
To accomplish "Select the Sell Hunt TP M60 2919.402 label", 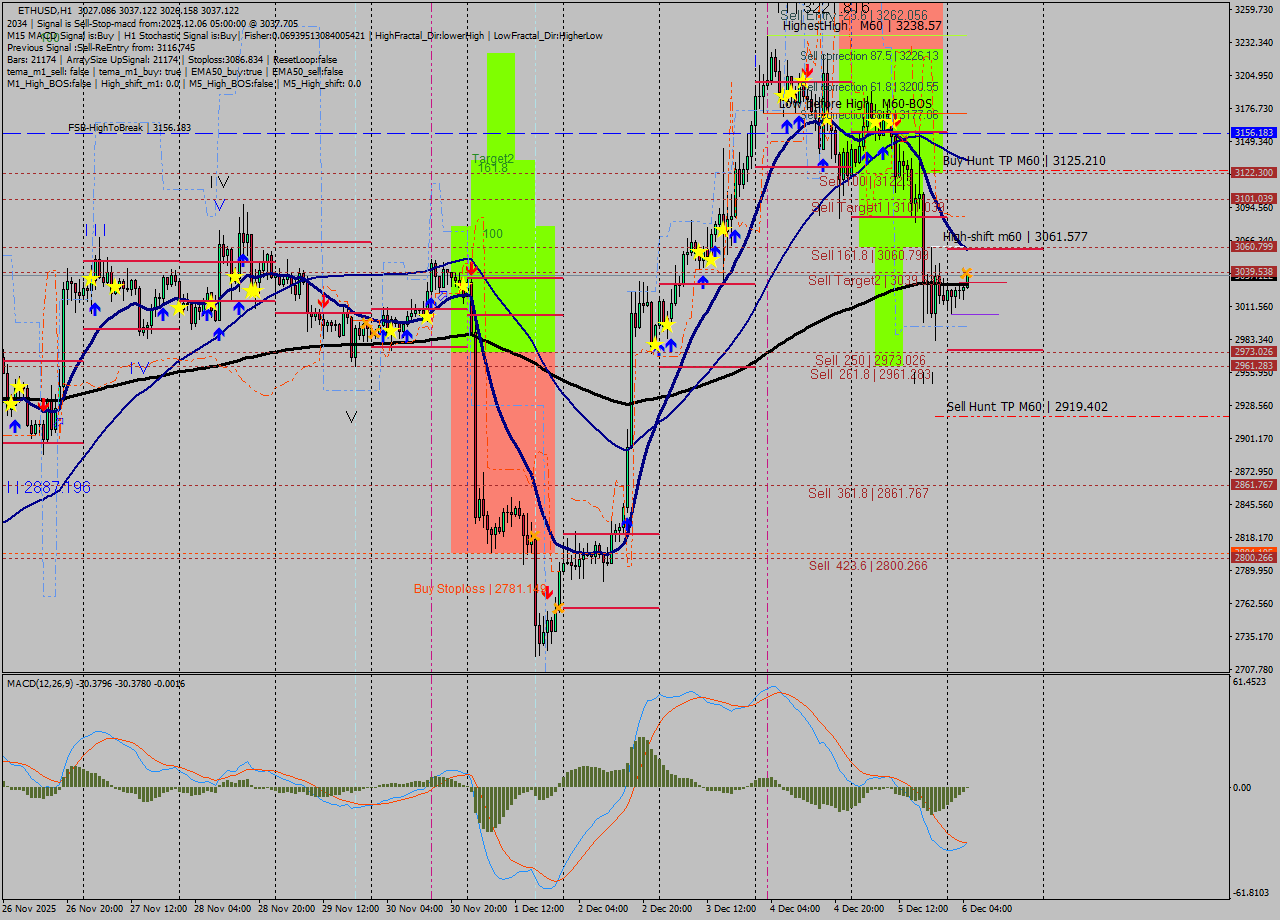I will coord(1026,407).
